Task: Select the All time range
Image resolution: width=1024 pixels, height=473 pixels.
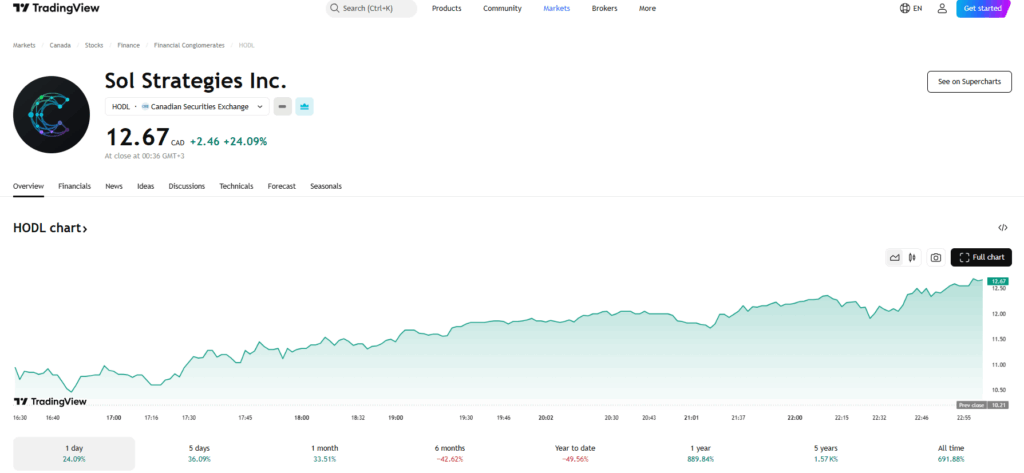Action: 951,453
